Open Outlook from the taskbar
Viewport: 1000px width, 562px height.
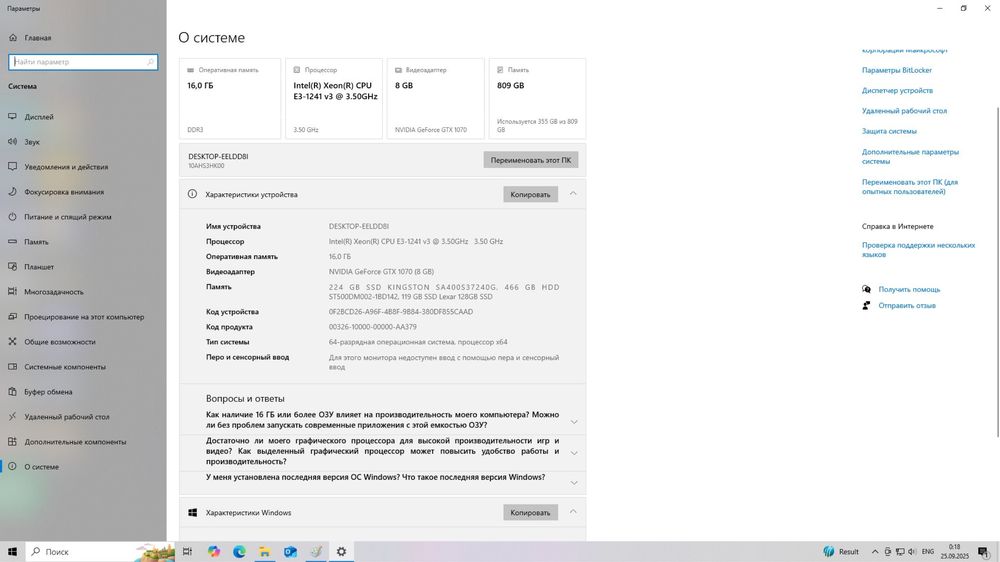pos(290,552)
